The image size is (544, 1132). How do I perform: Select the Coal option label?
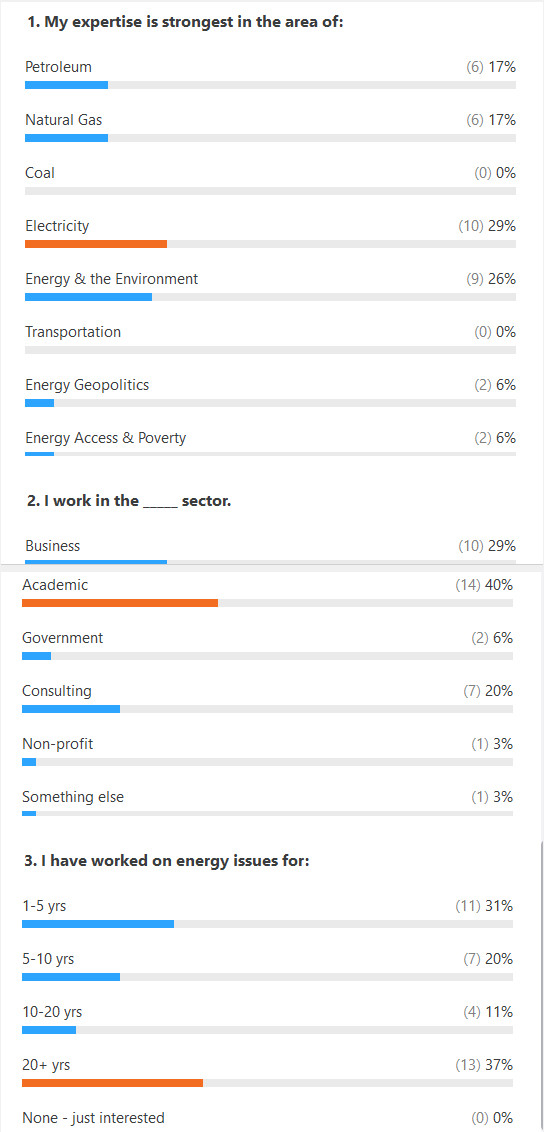pyautogui.click(x=40, y=173)
